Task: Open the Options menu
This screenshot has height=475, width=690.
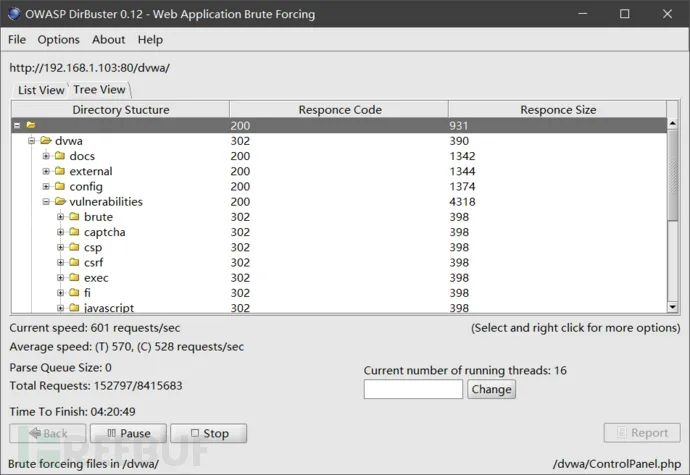Action: pyautogui.click(x=59, y=40)
